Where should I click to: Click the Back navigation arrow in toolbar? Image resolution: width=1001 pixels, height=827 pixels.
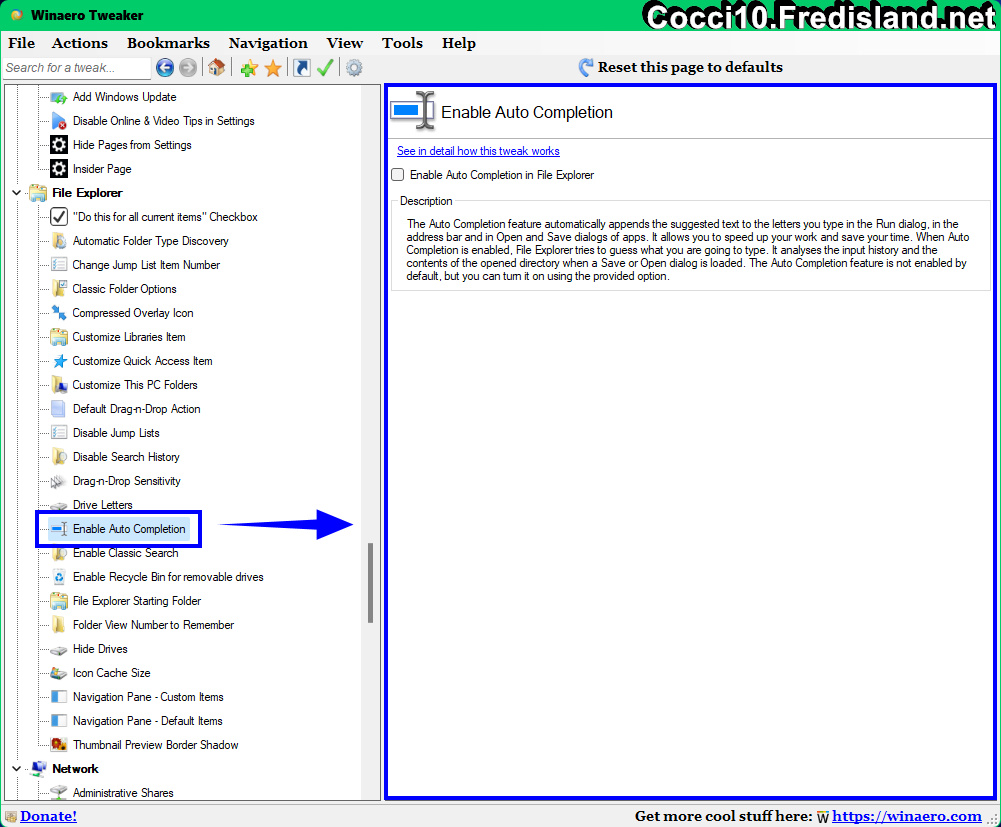click(x=165, y=68)
